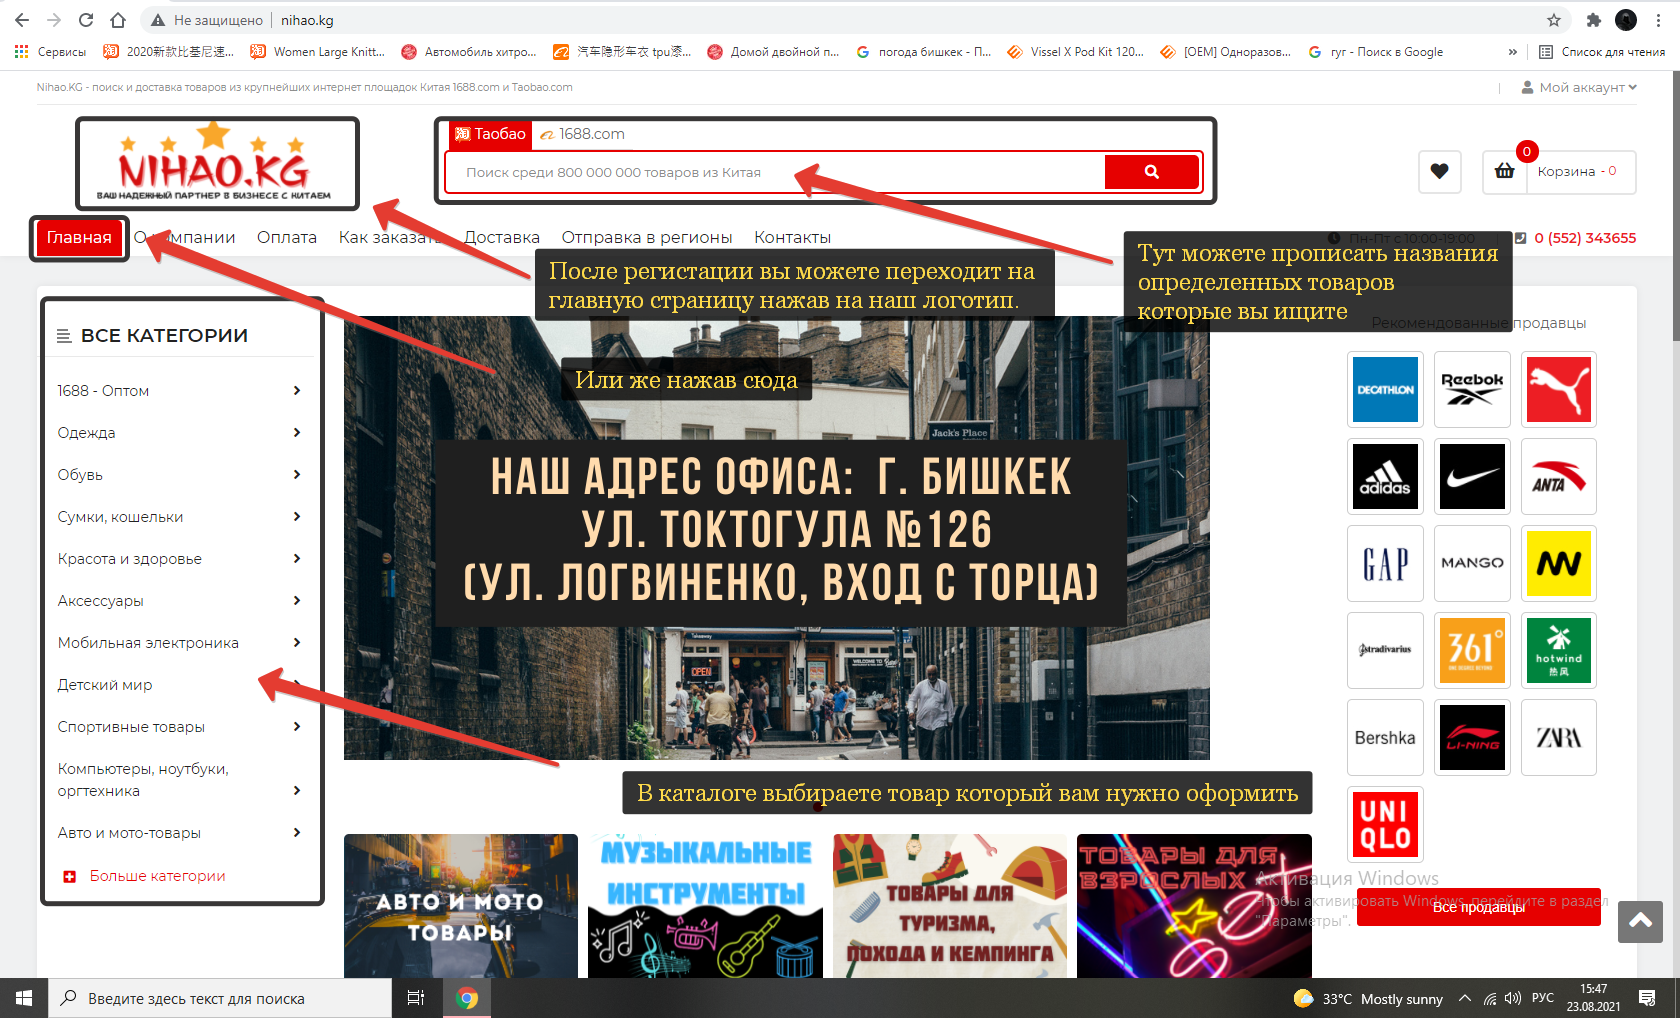Click the product search input field
This screenshot has height=1018, width=1680.
[x=775, y=172]
